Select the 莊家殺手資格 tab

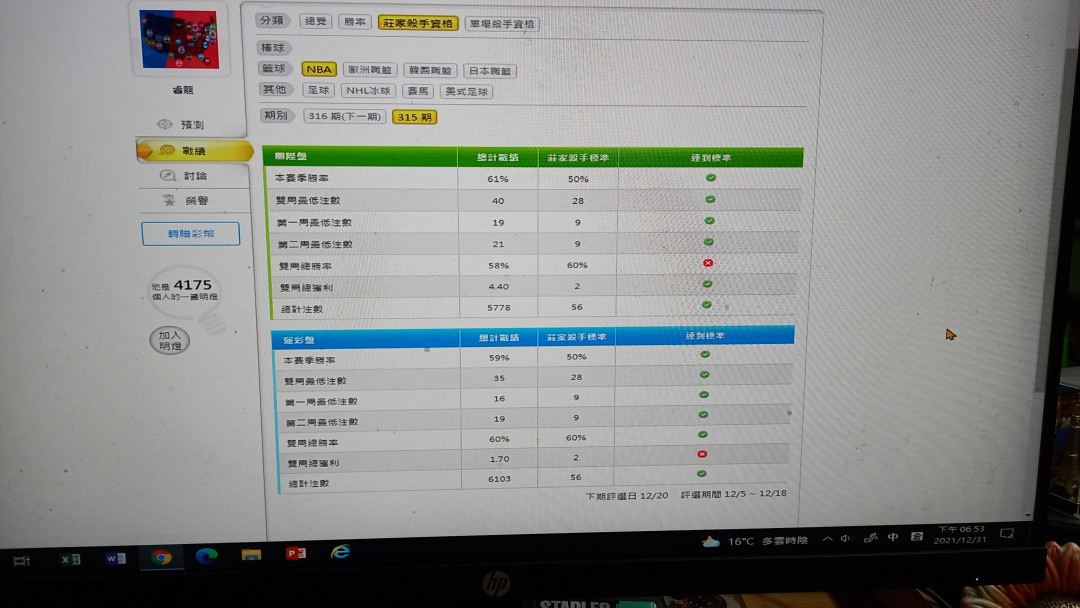click(x=418, y=23)
